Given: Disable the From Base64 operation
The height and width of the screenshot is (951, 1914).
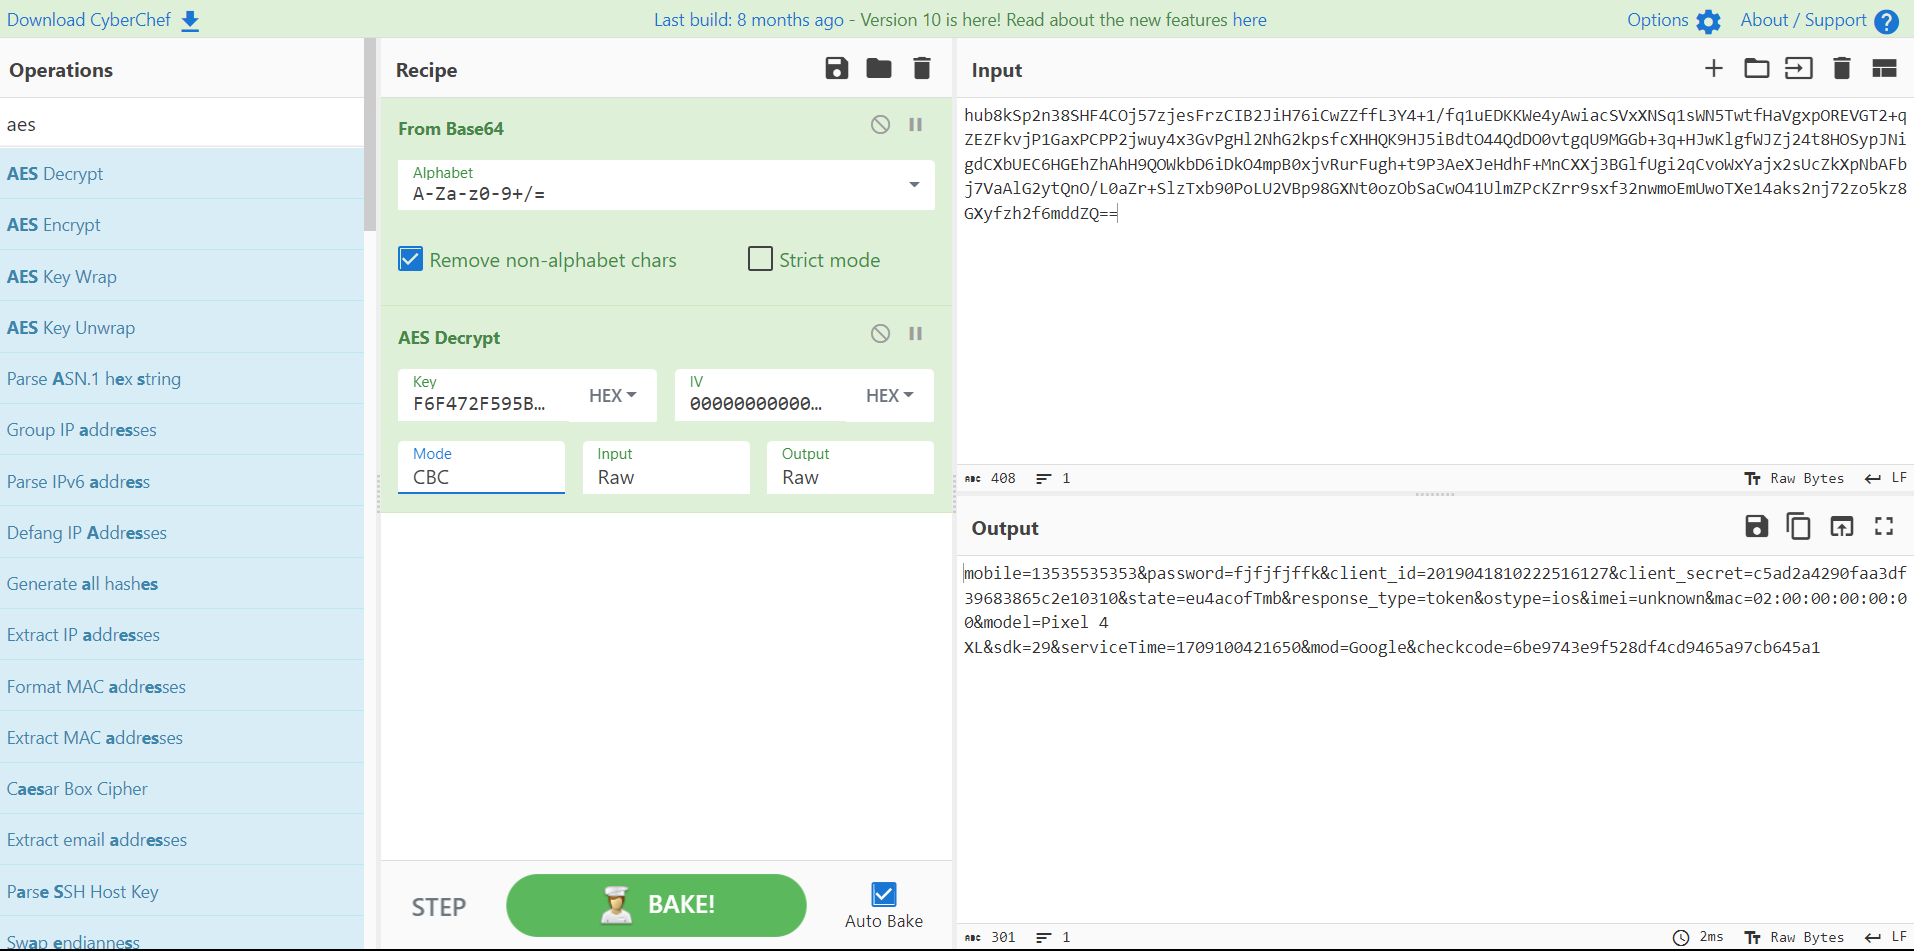Looking at the screenshot, I should point(880,125).
